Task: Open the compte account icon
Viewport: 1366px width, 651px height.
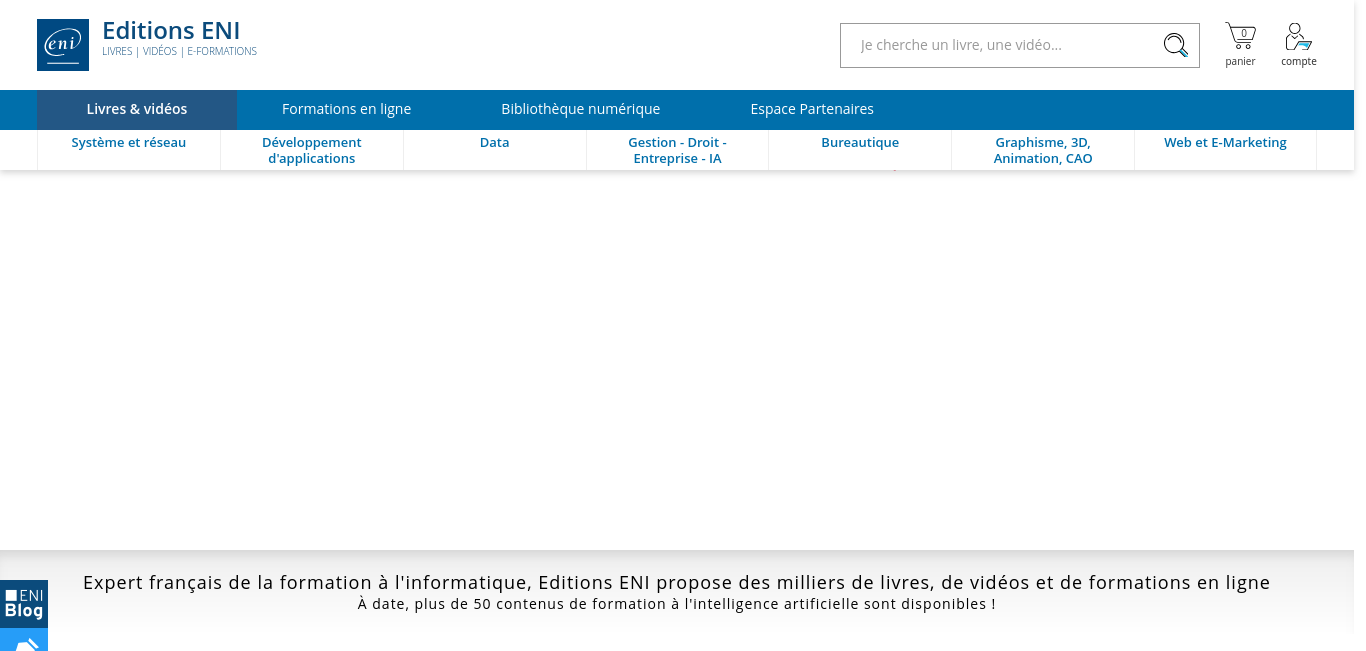Action: click(1298, 45)
